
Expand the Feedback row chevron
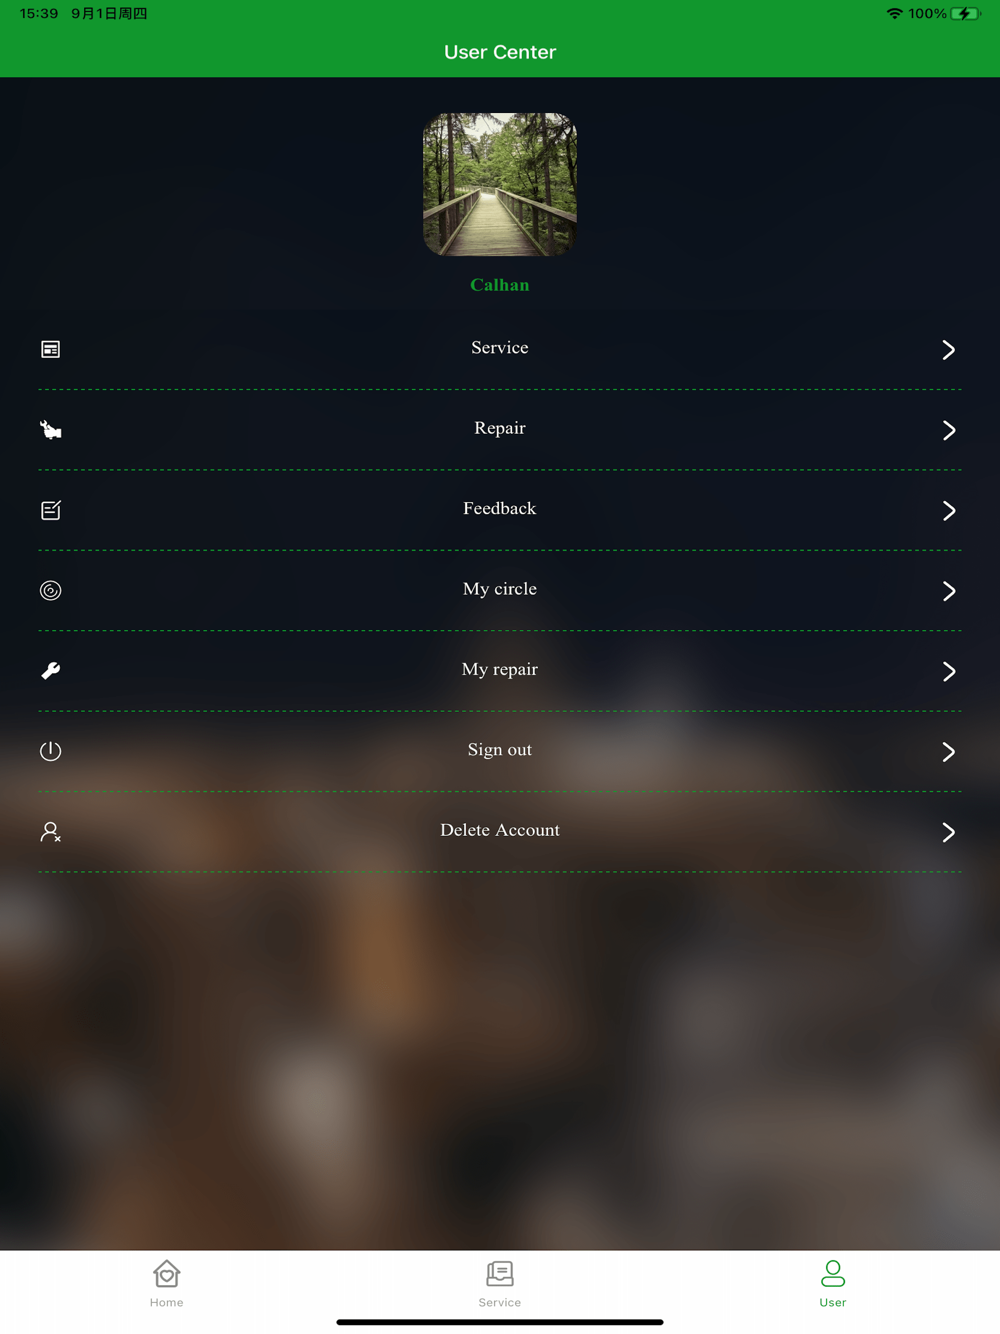coord(948,510)
